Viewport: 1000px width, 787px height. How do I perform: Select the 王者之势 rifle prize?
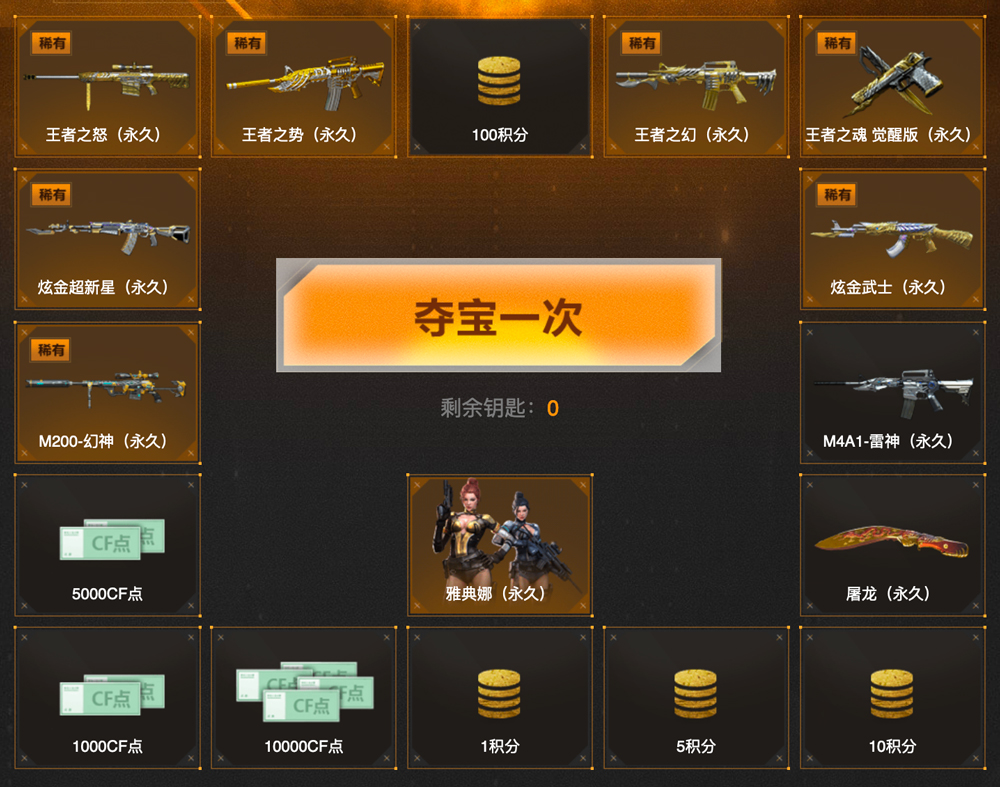[x=304, y=87]
